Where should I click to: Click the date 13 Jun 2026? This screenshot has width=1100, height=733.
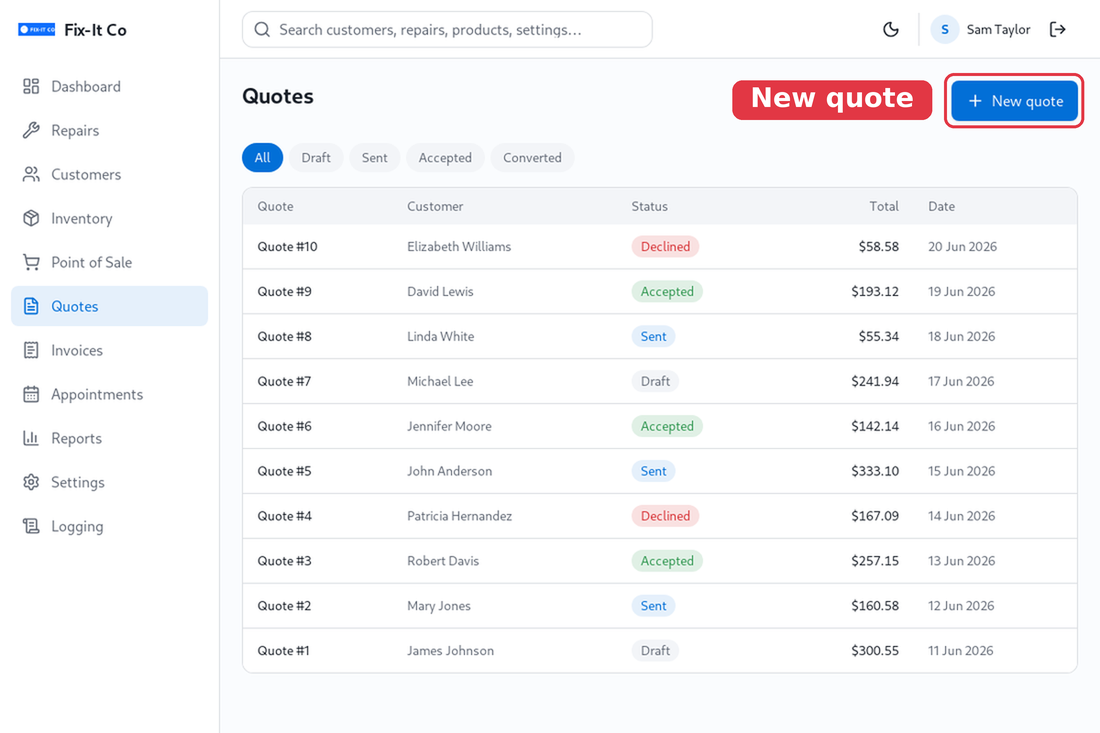961,561
